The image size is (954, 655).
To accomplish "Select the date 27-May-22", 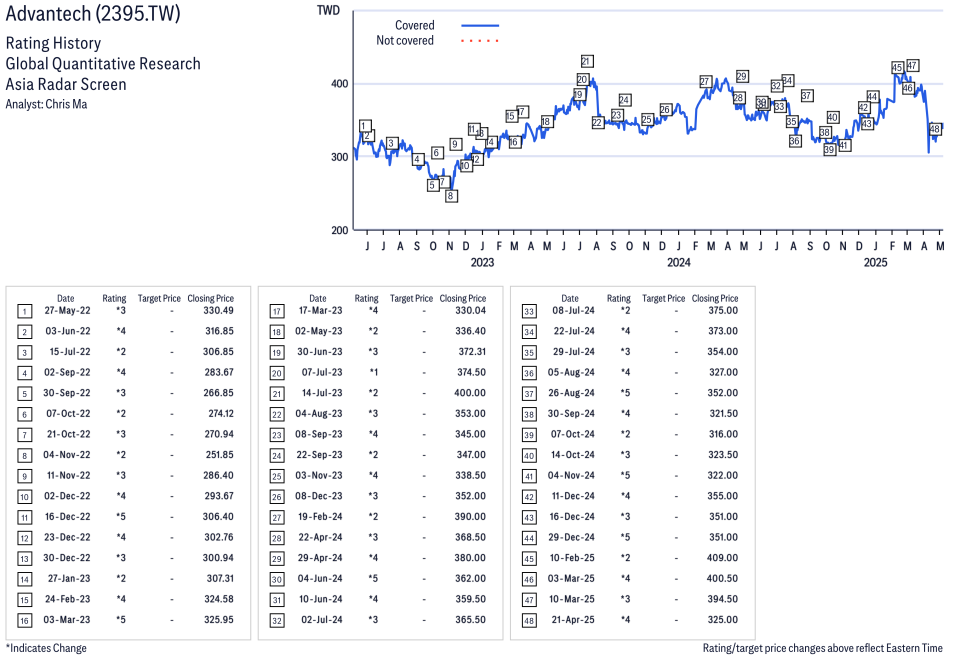I will click(68, 311).
